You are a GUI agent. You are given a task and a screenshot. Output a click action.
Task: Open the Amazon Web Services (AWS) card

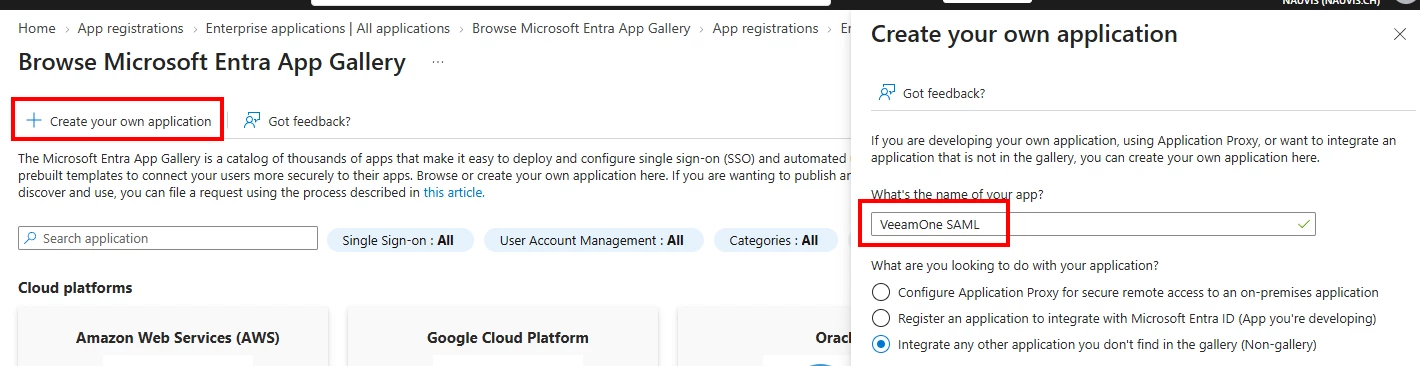173,337
